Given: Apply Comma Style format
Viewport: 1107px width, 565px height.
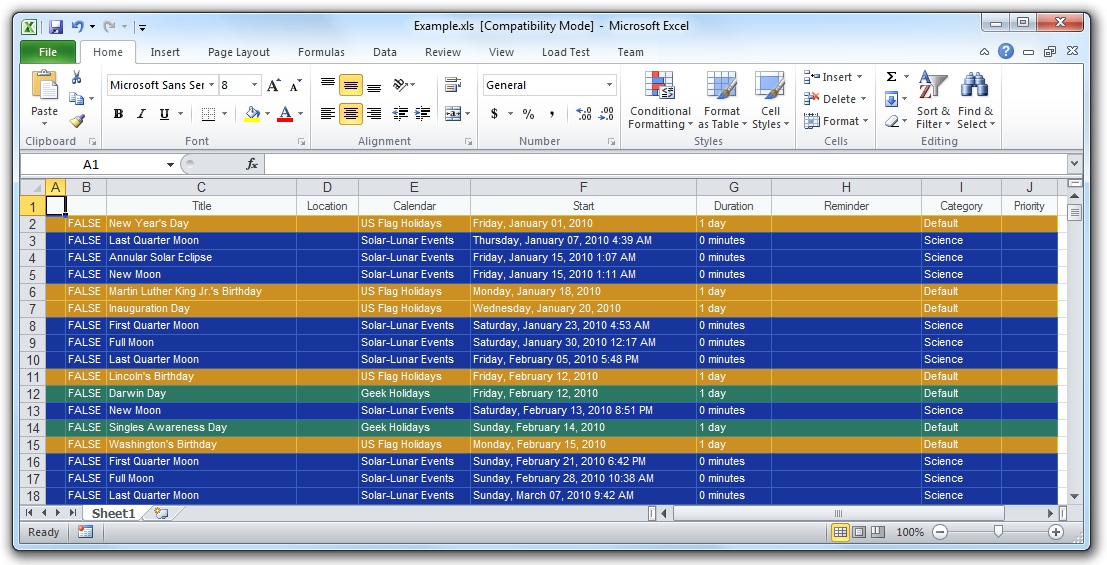Looking at the screenshot, I should pyautogui.click(x=551, y=114).
